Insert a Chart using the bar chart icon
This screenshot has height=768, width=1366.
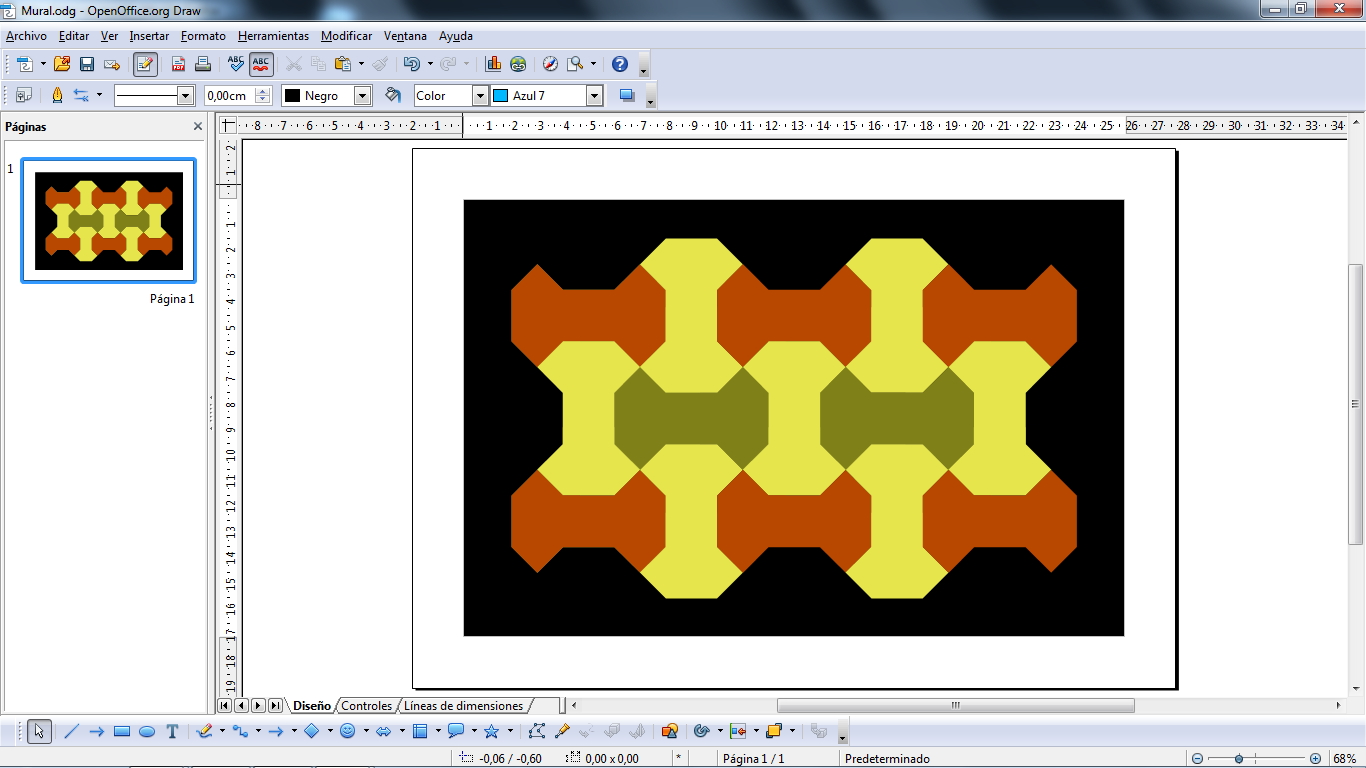[493, 64]
